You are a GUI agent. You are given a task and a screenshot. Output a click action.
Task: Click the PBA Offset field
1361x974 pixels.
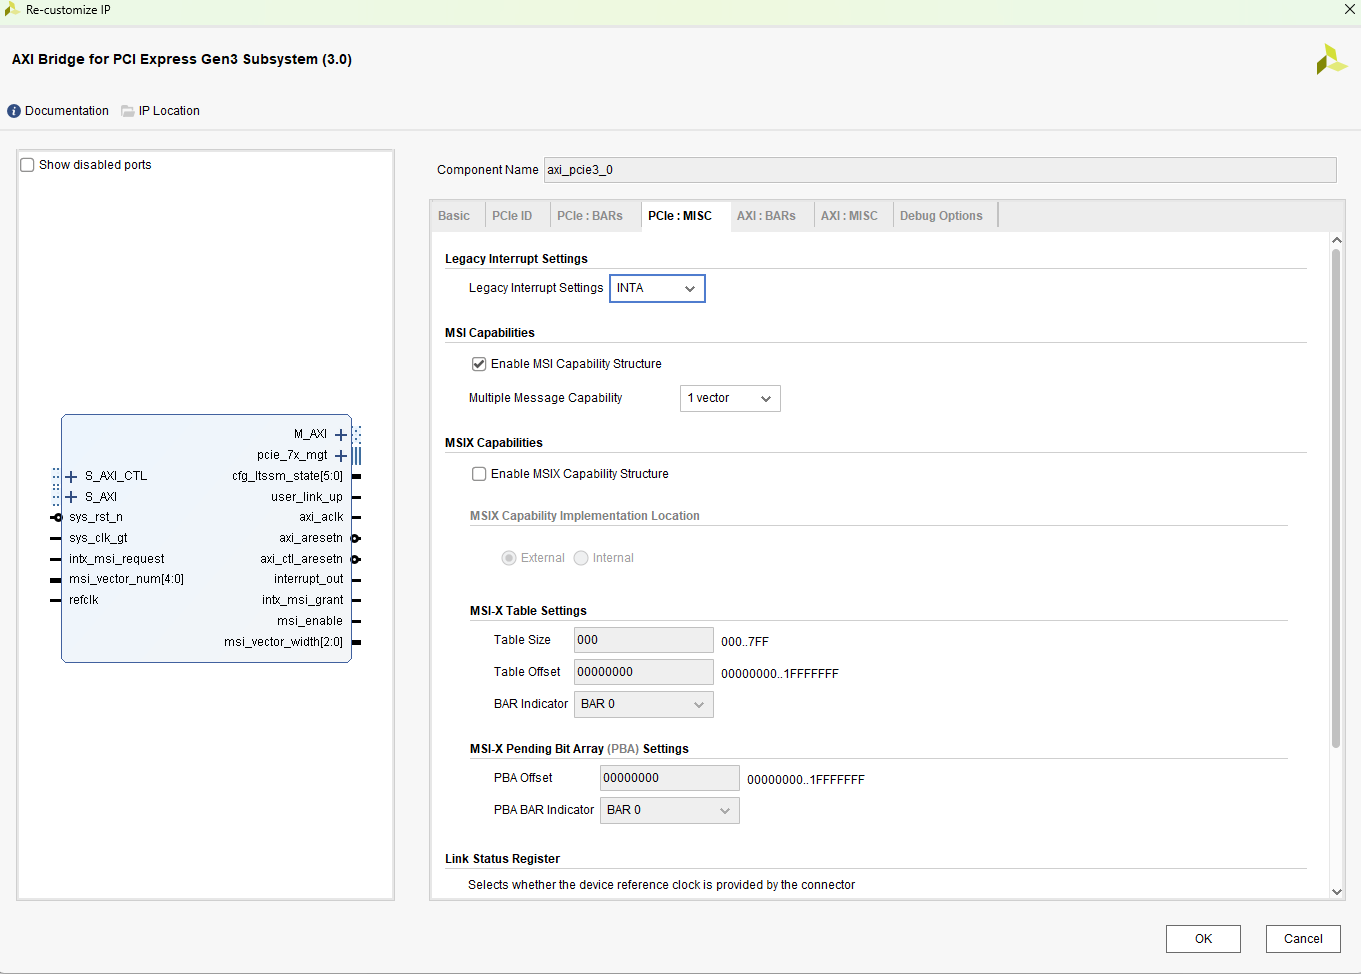pos(670,778)
